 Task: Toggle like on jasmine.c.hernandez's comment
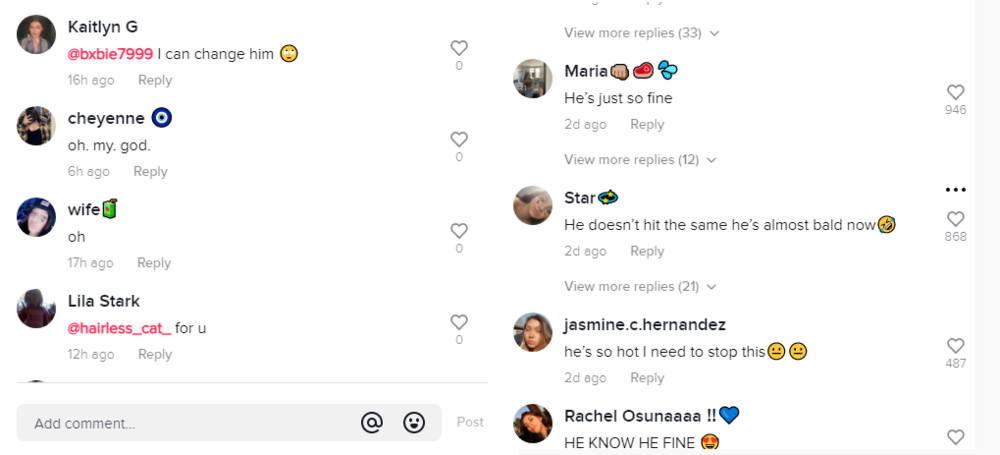coord(955,346)
